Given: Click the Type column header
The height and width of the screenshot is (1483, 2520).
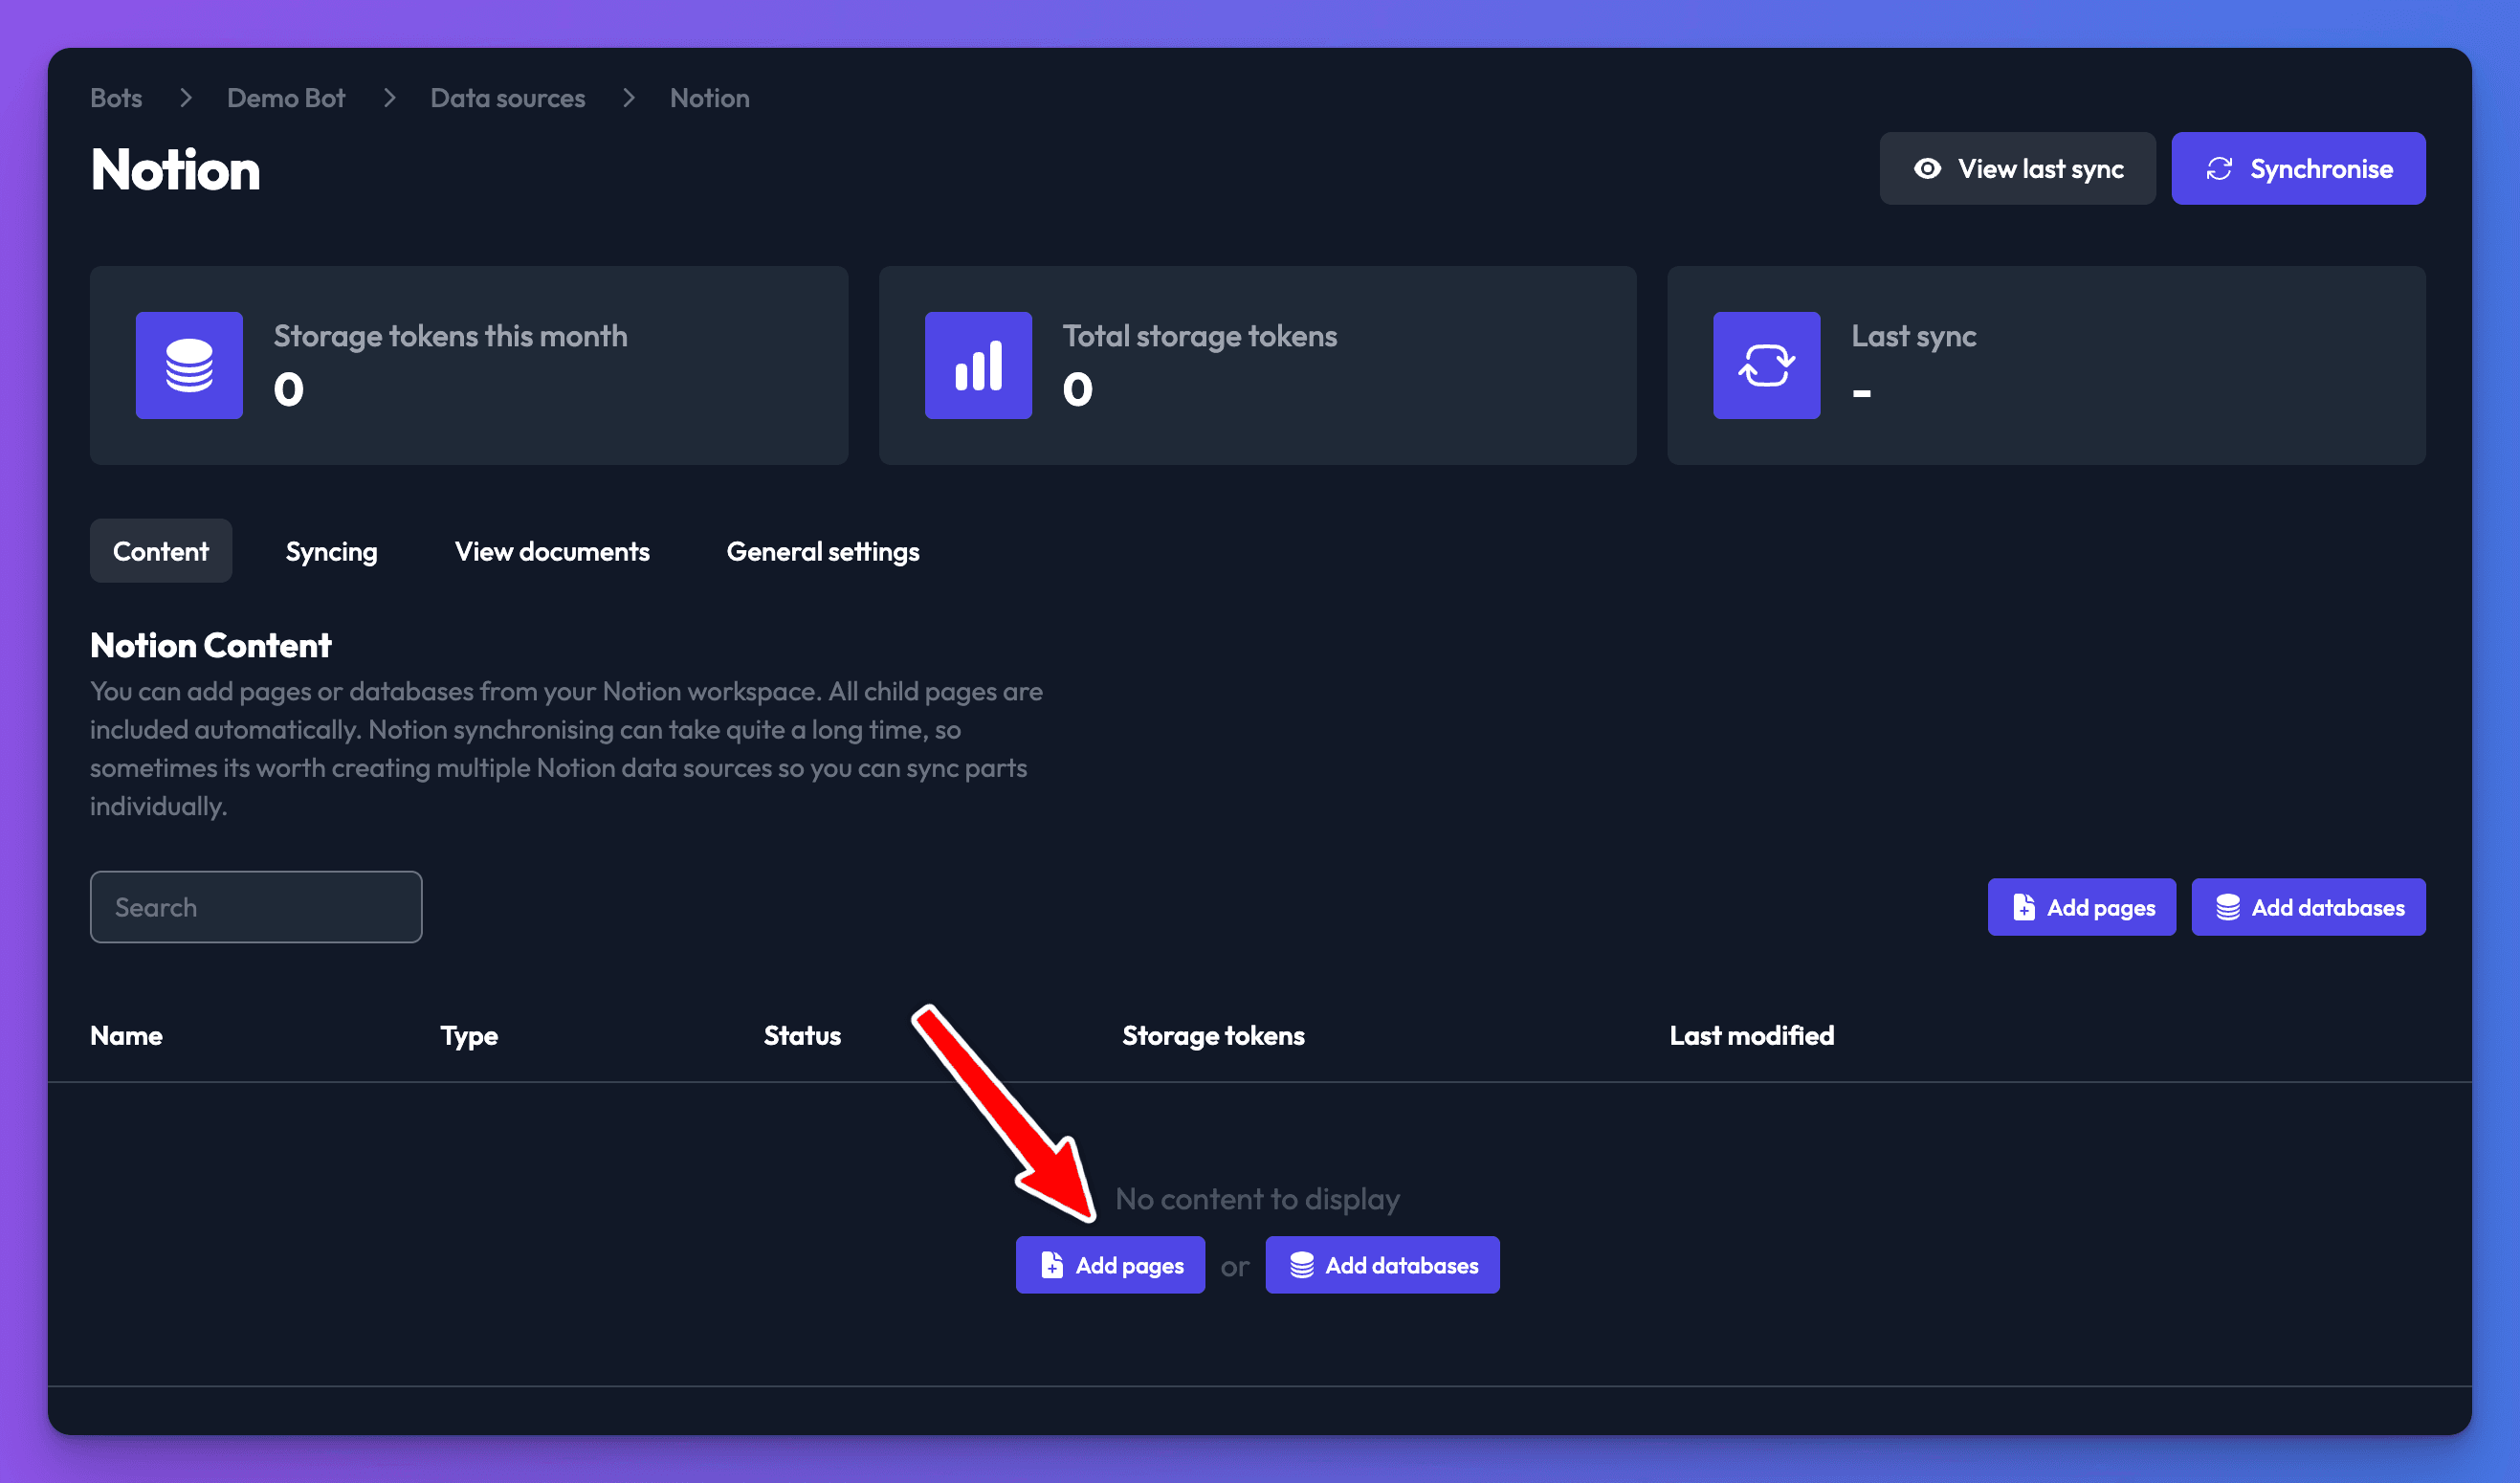Looking at the screenshot, I should tap(469, 1035).
